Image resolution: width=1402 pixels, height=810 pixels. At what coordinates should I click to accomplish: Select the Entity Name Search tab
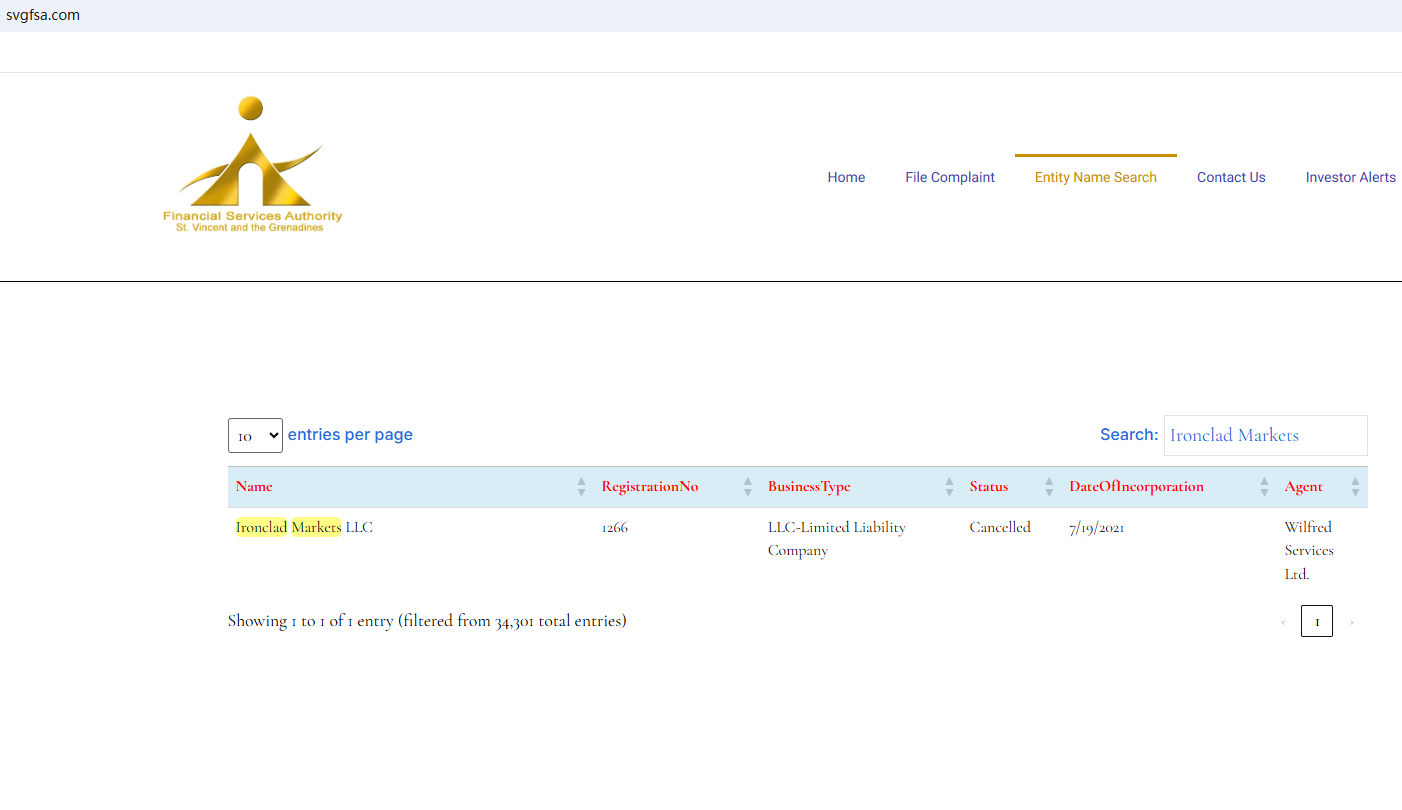[x=1095, y=177]
